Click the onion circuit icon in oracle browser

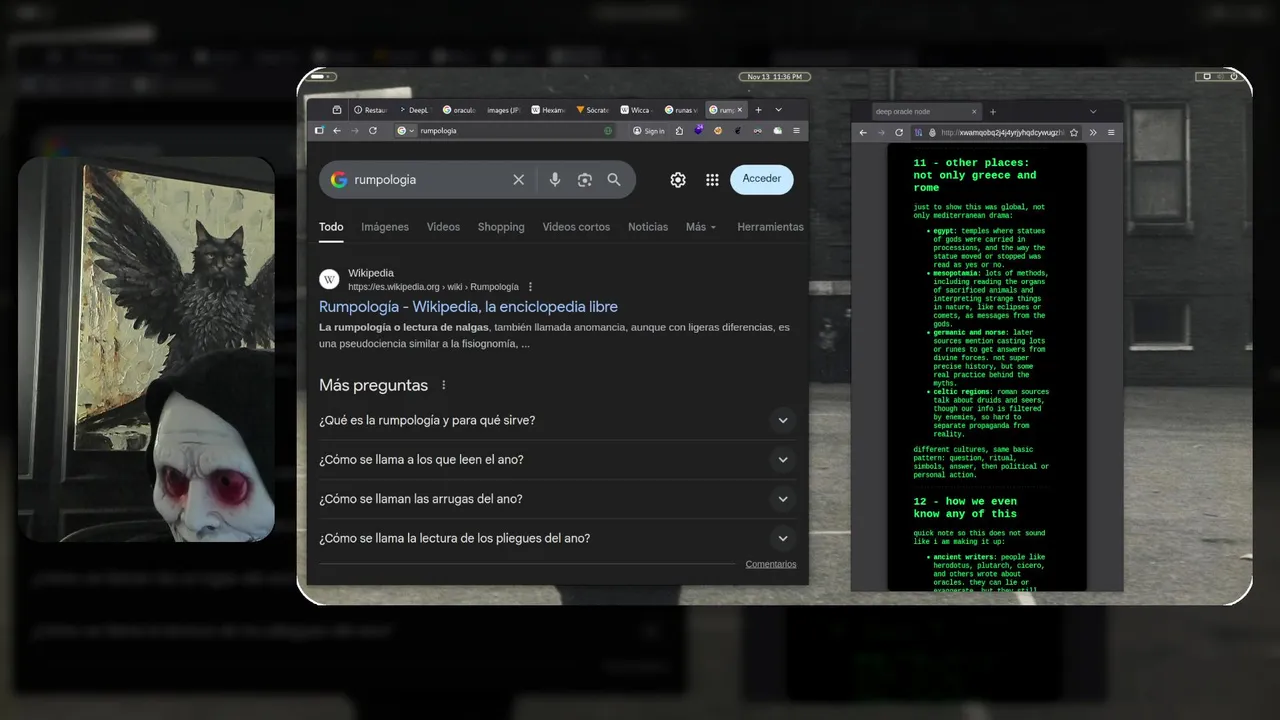(x=918, y=133)
